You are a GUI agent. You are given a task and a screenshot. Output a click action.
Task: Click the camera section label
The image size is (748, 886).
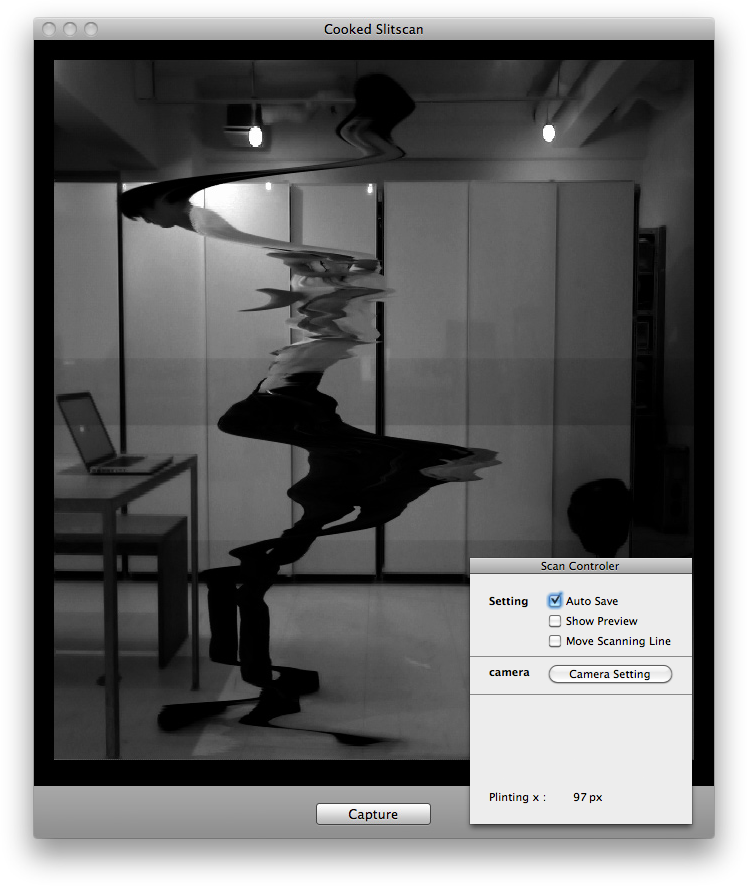(509, 673)
